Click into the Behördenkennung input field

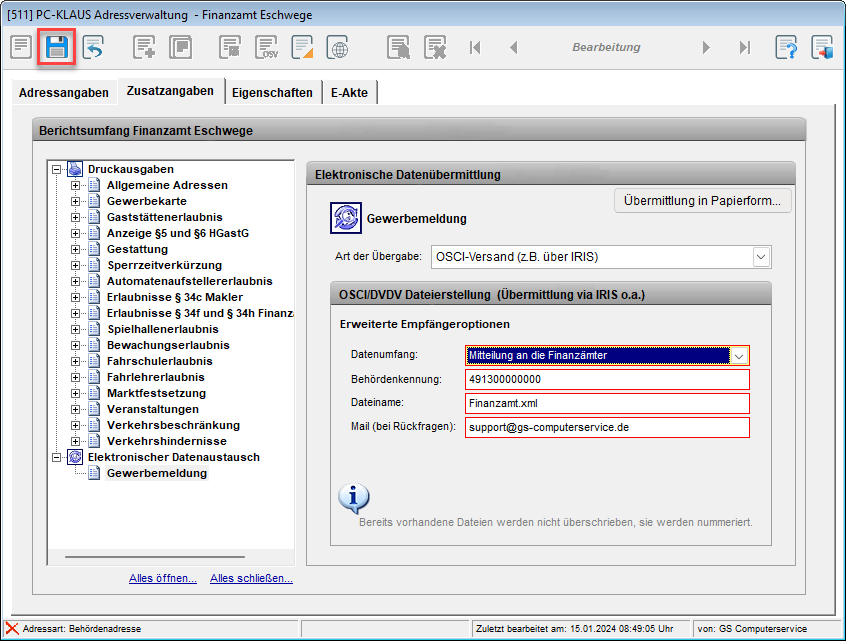[607, 379]
